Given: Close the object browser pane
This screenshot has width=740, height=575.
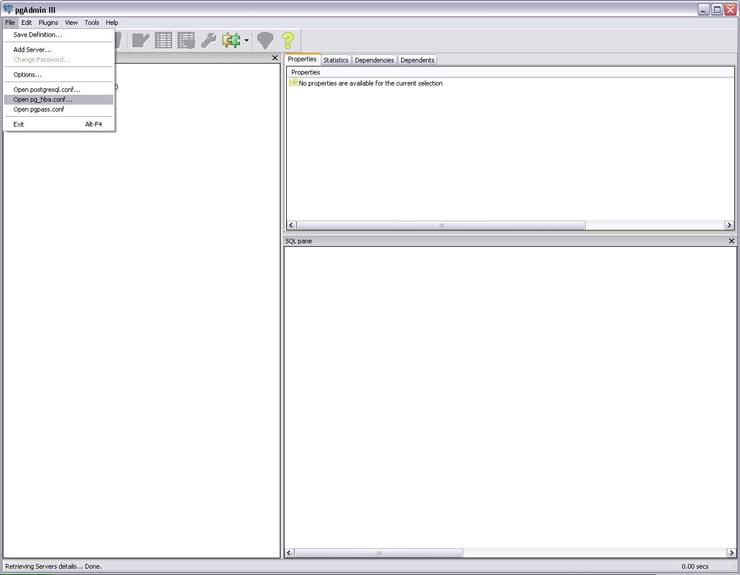Looking at the screenshot, I should click(x=275, y=58).
